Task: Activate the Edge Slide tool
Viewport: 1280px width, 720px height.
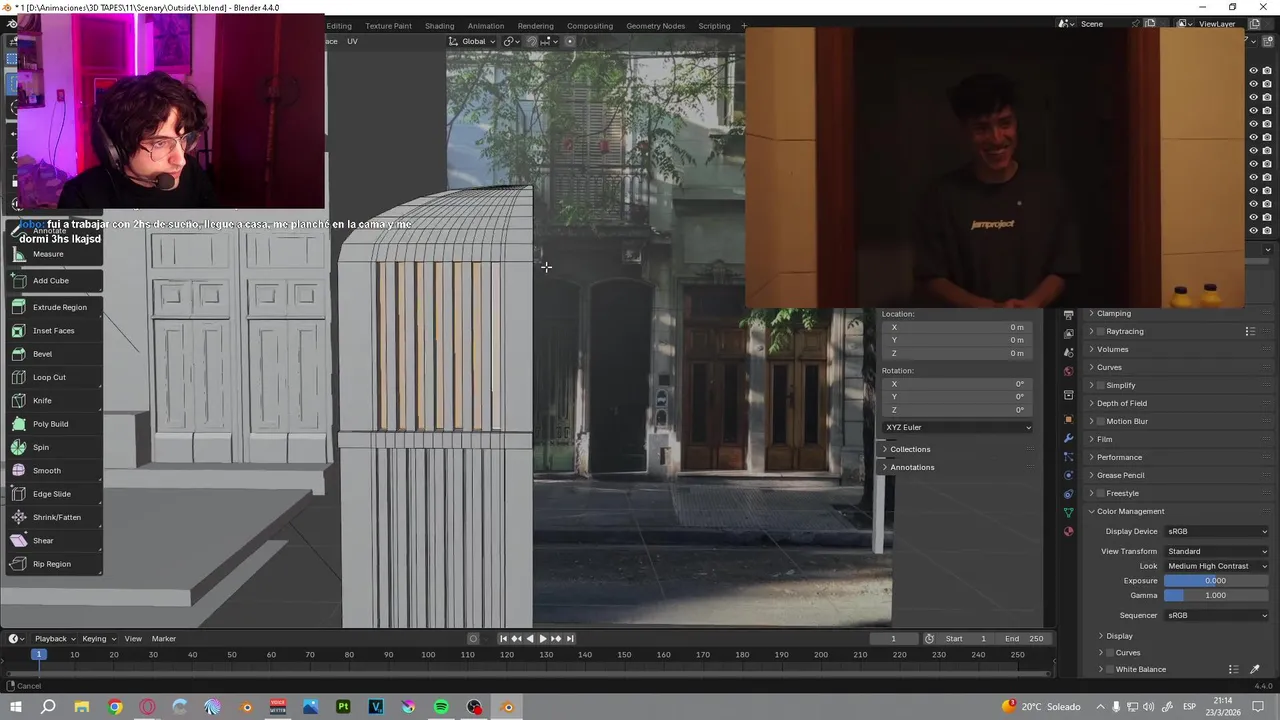Action: click(x=53, y=494)
